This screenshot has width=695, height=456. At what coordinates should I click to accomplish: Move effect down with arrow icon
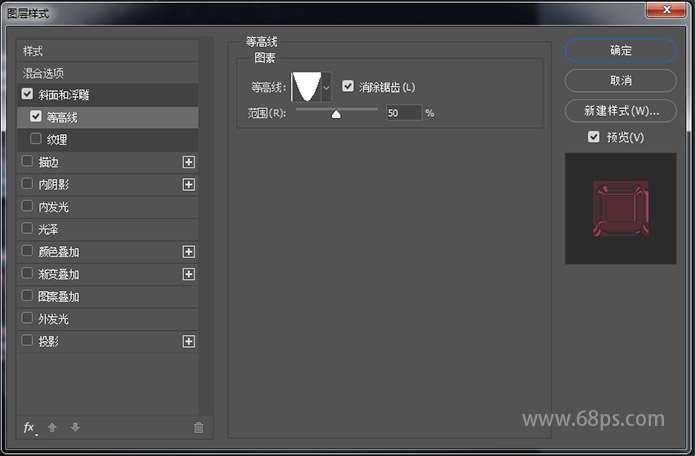coord(75,427)
